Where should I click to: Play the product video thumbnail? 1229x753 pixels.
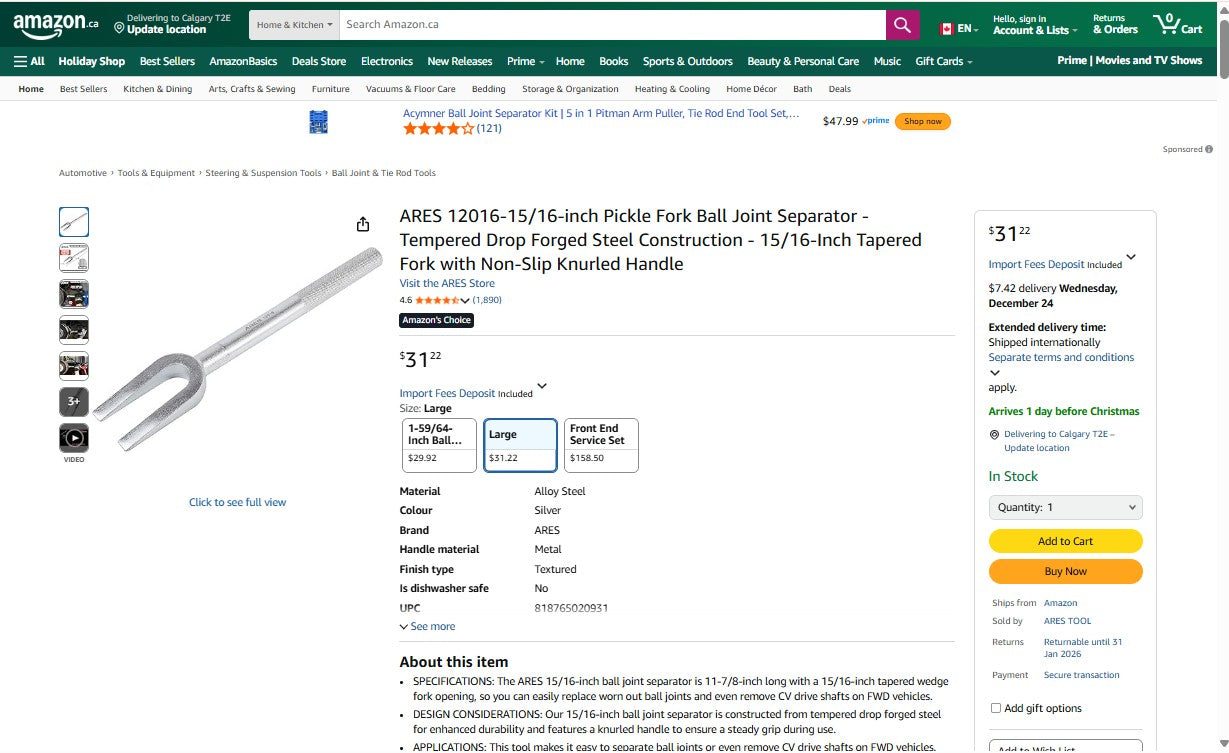73,437
